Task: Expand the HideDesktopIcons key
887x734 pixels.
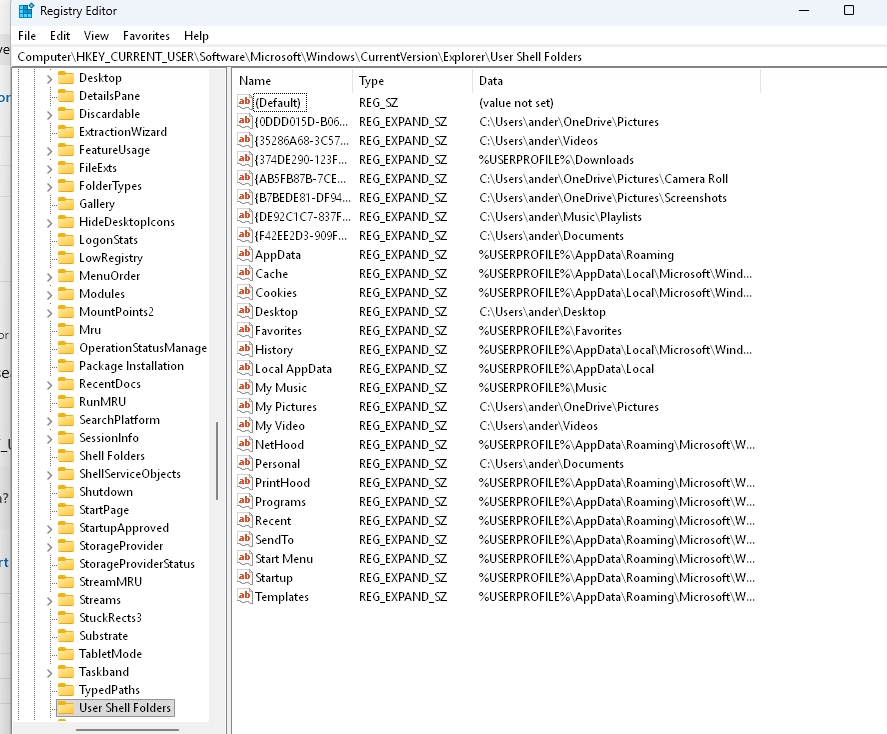Action: coord(49,223)
